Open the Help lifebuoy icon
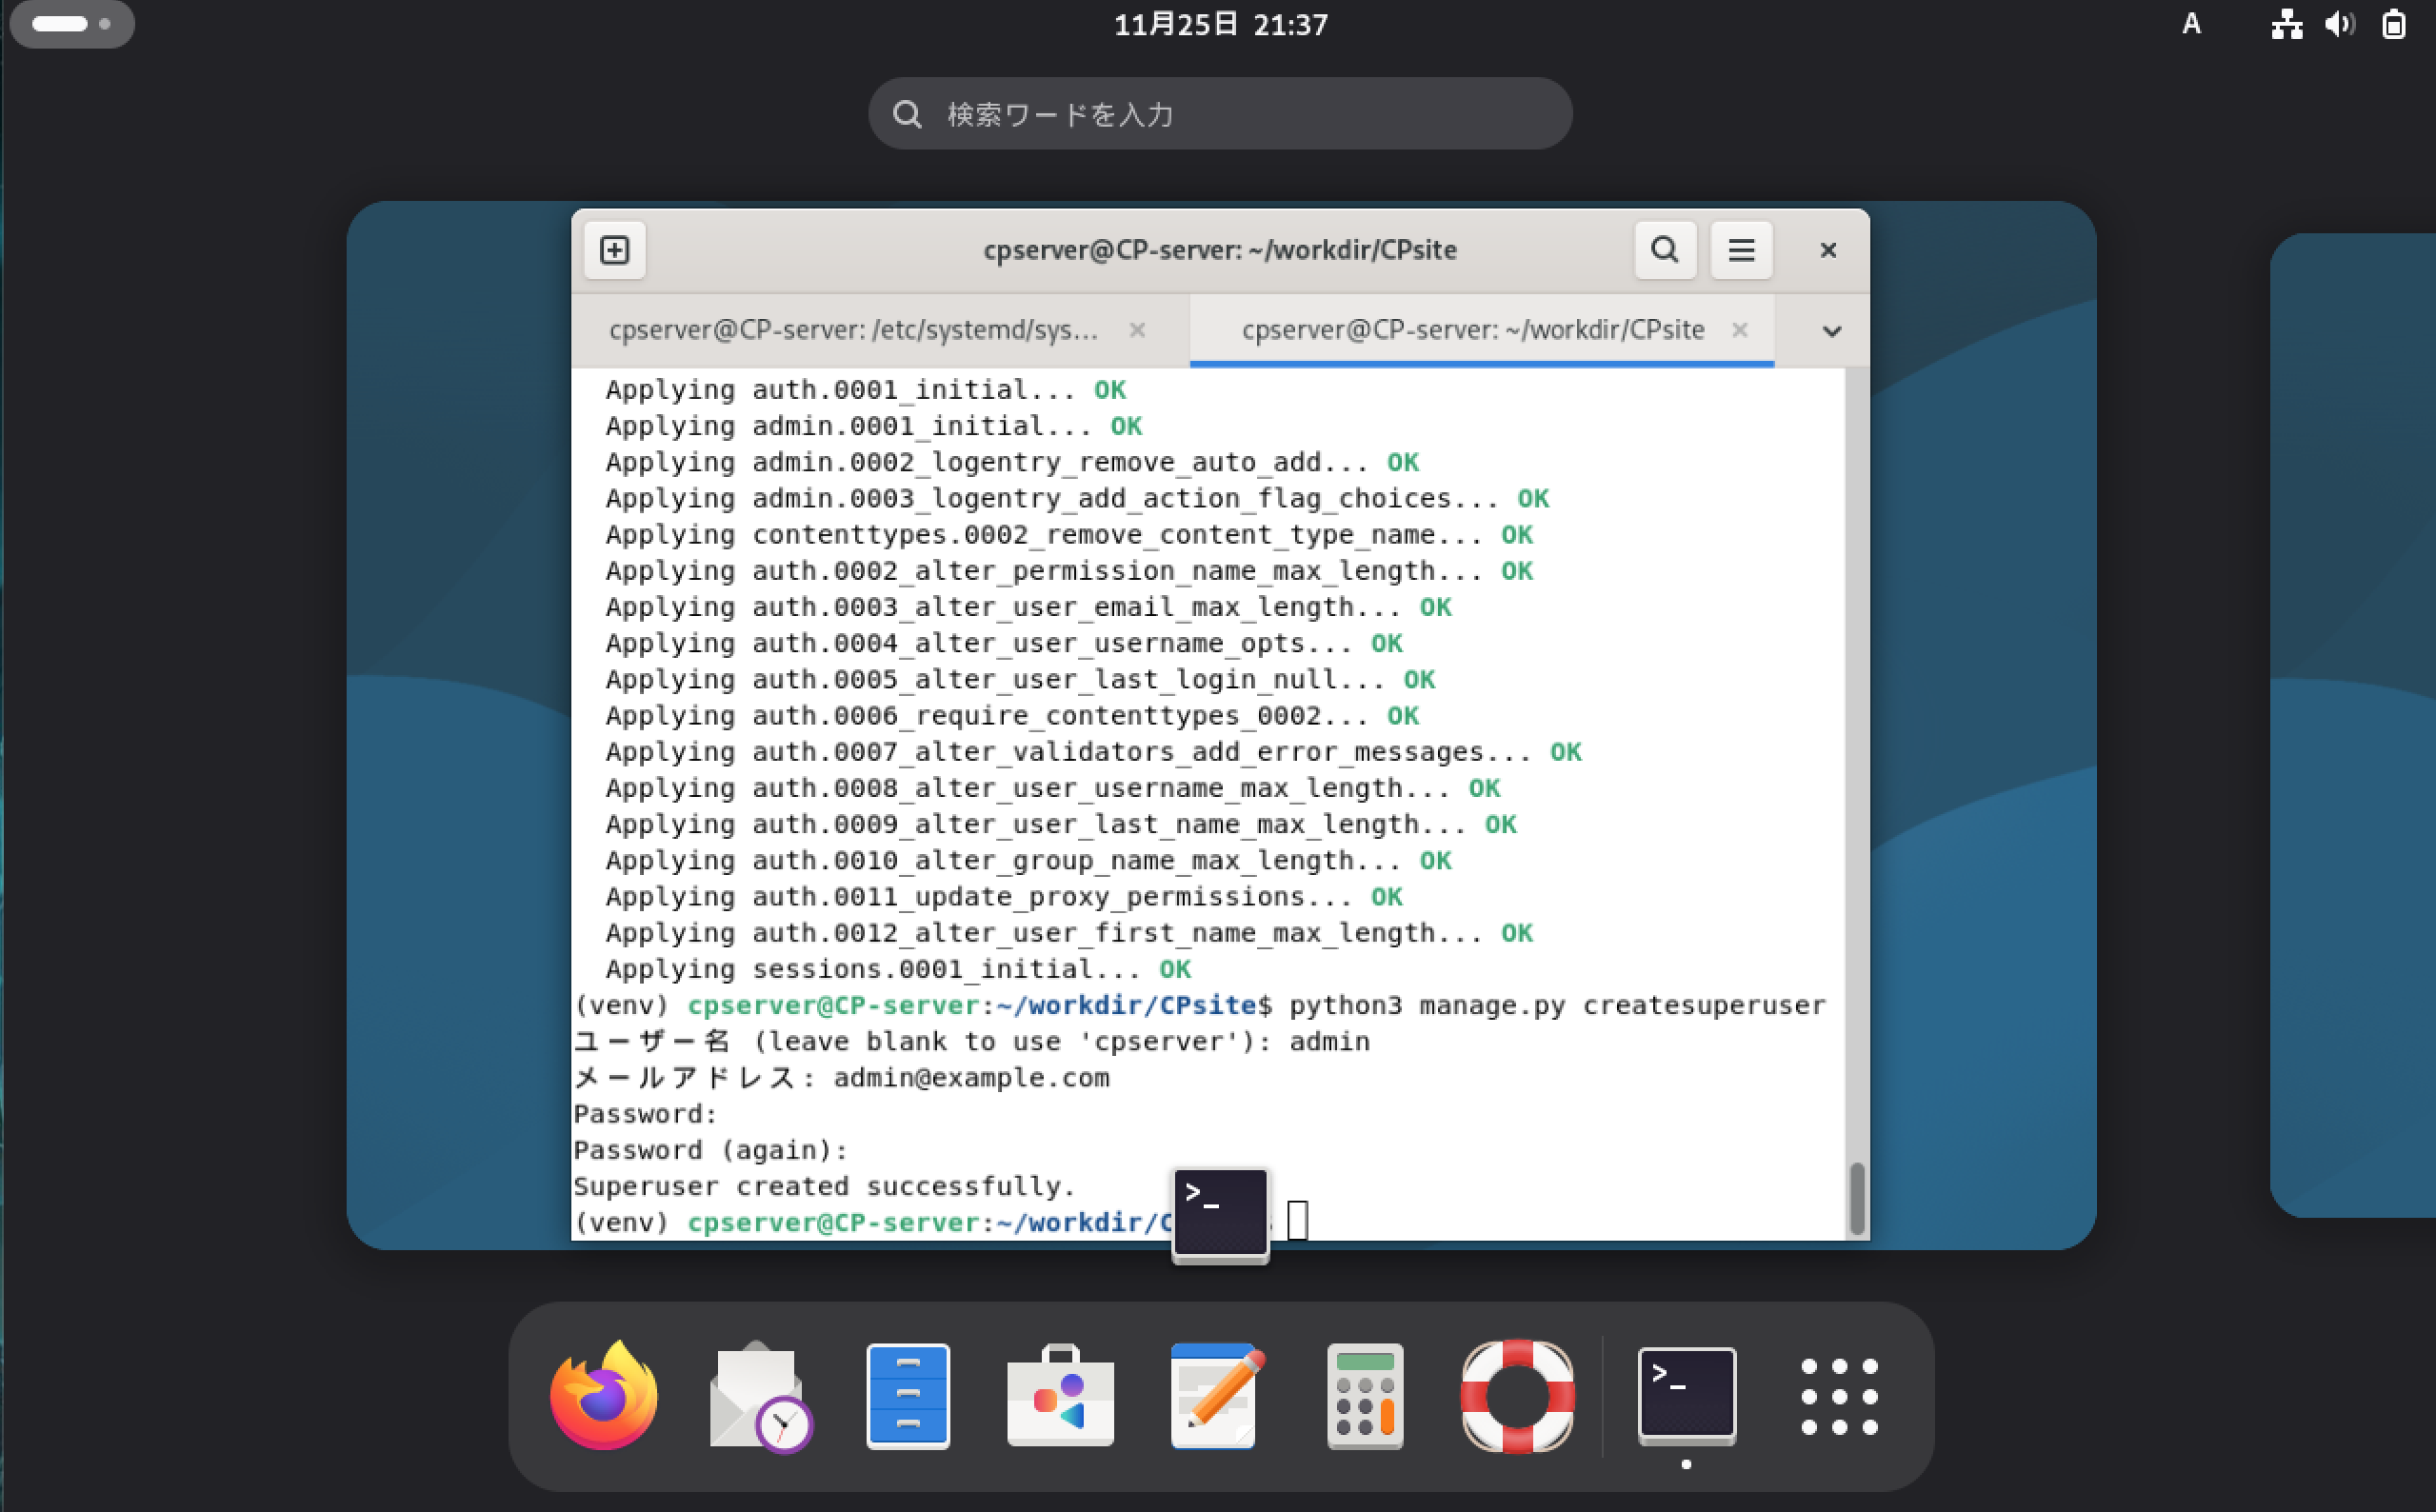Screen dimensions: 2436x1512 1517,1395
